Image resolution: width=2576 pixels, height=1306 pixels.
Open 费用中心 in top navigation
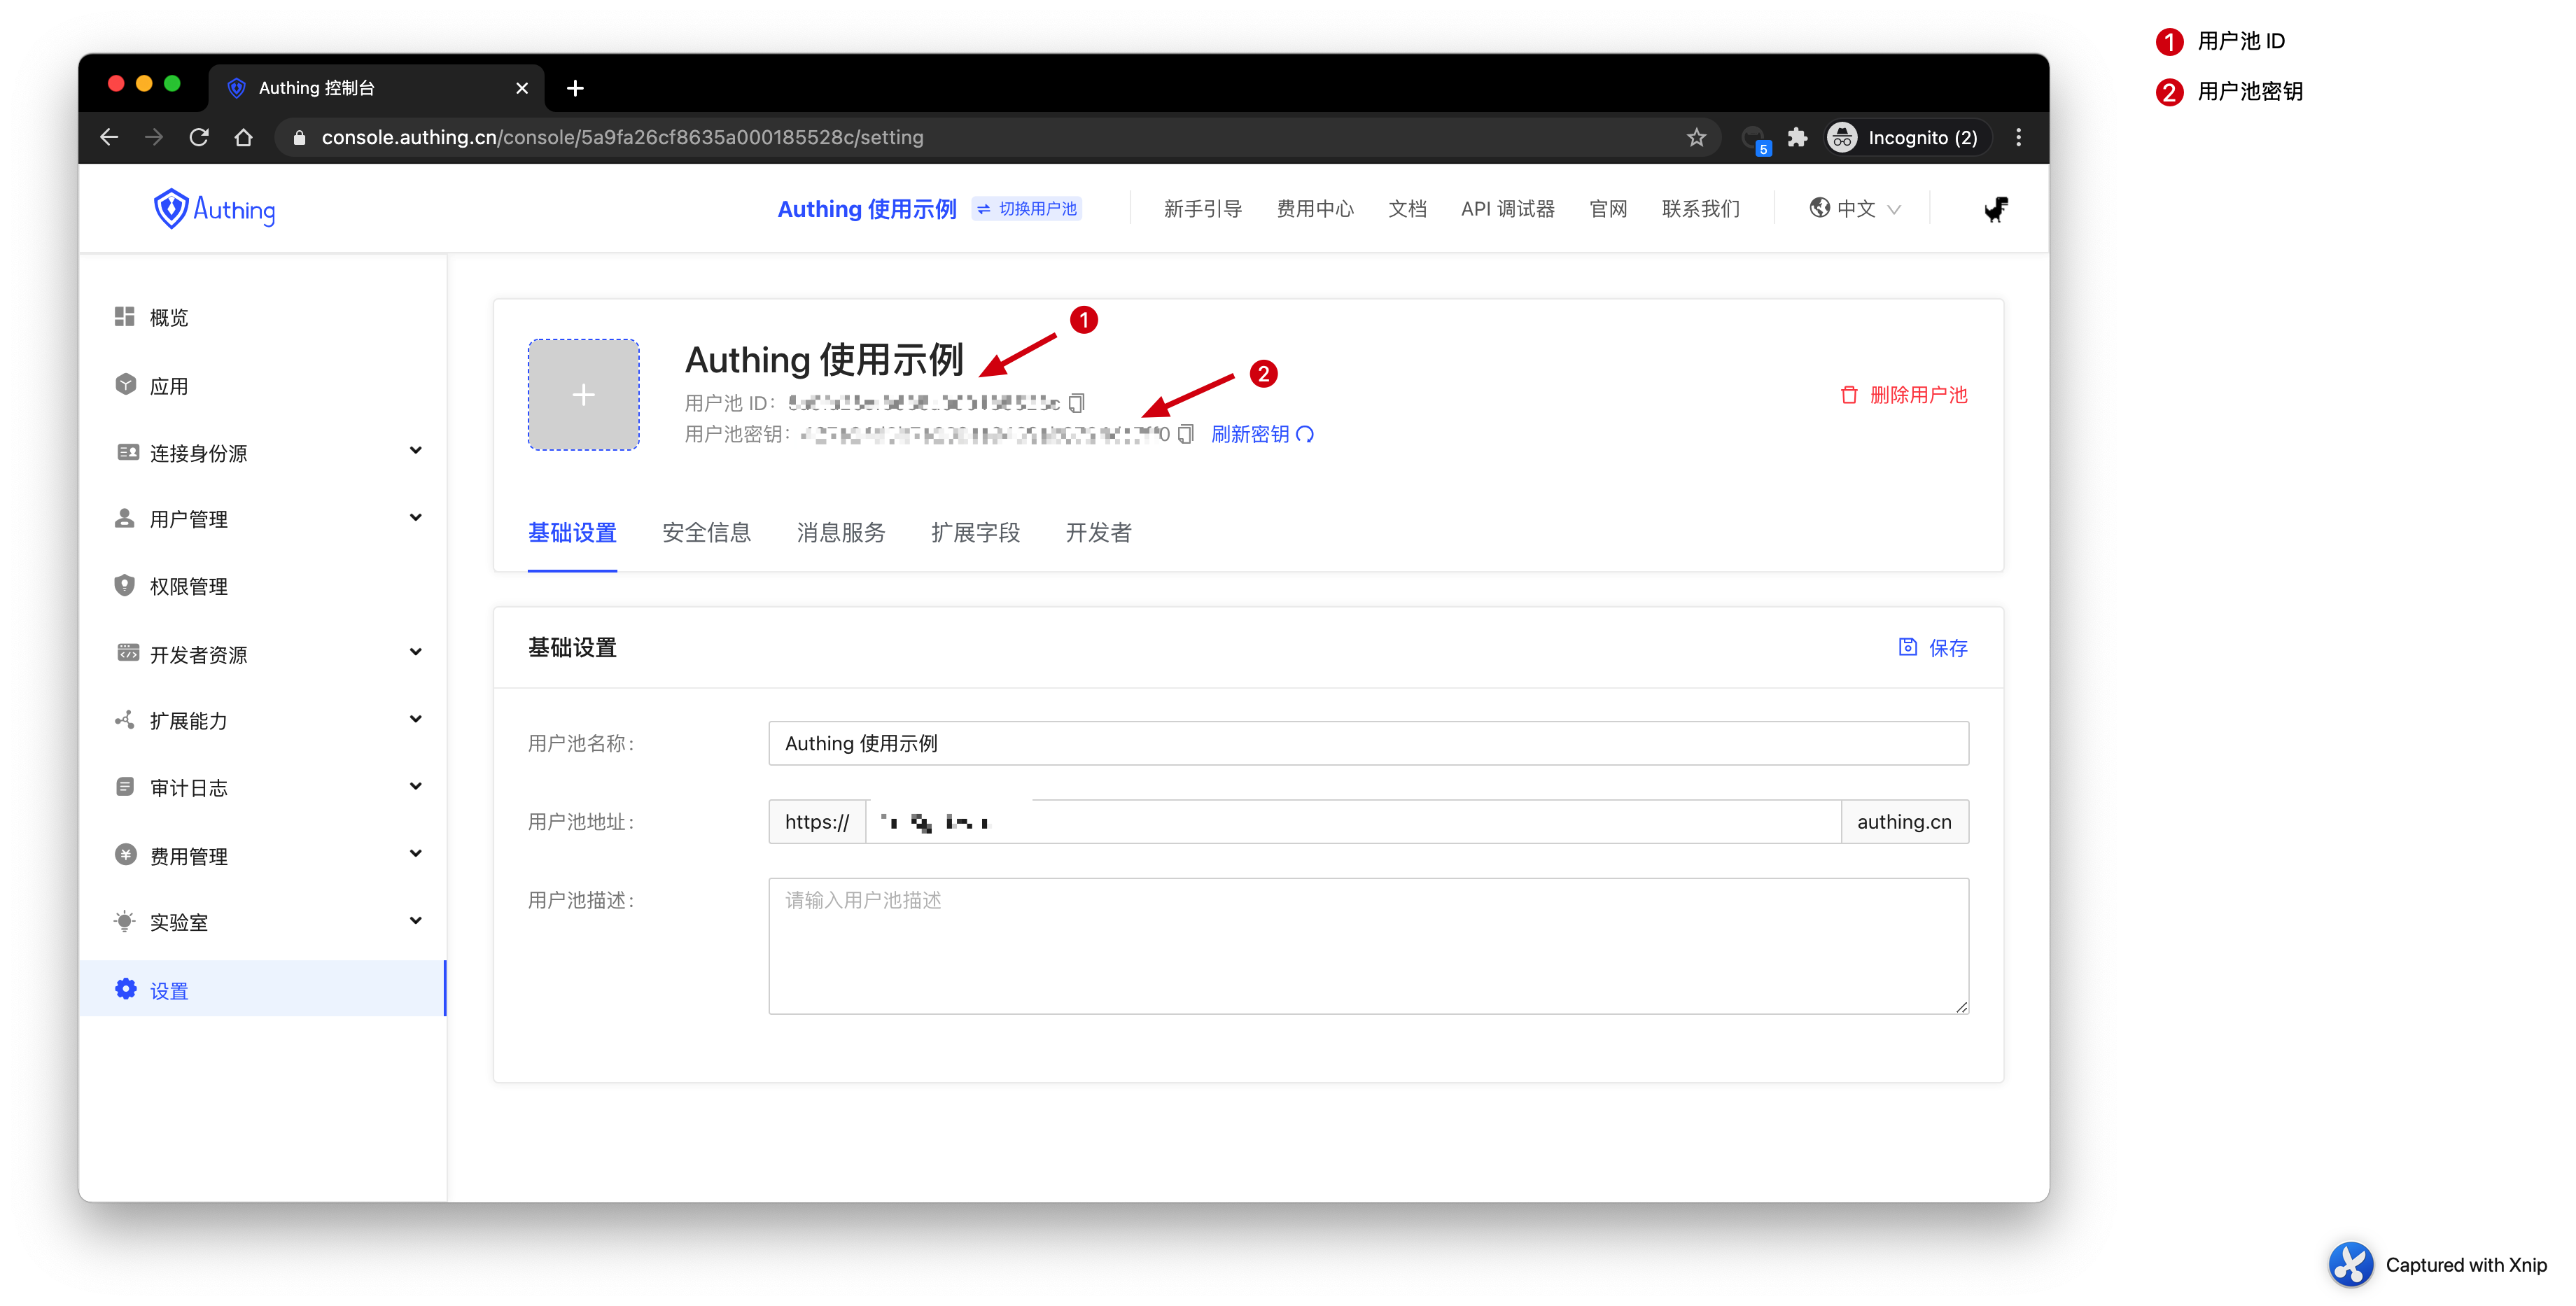[1315, 209]
